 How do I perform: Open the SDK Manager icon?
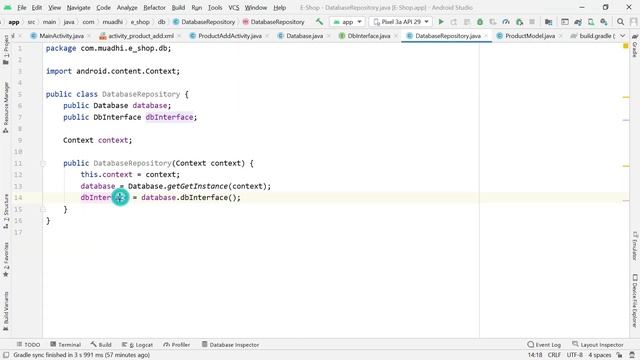point(604,22)
